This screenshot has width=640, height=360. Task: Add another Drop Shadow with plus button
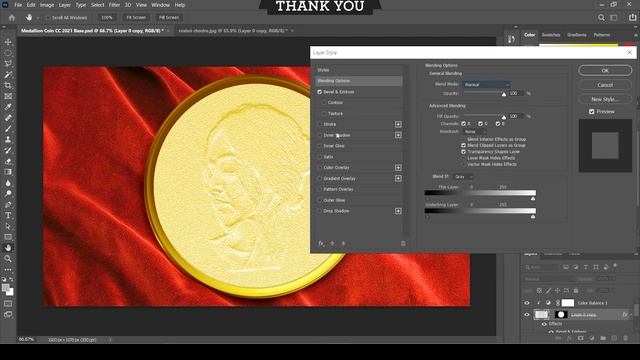398,211
